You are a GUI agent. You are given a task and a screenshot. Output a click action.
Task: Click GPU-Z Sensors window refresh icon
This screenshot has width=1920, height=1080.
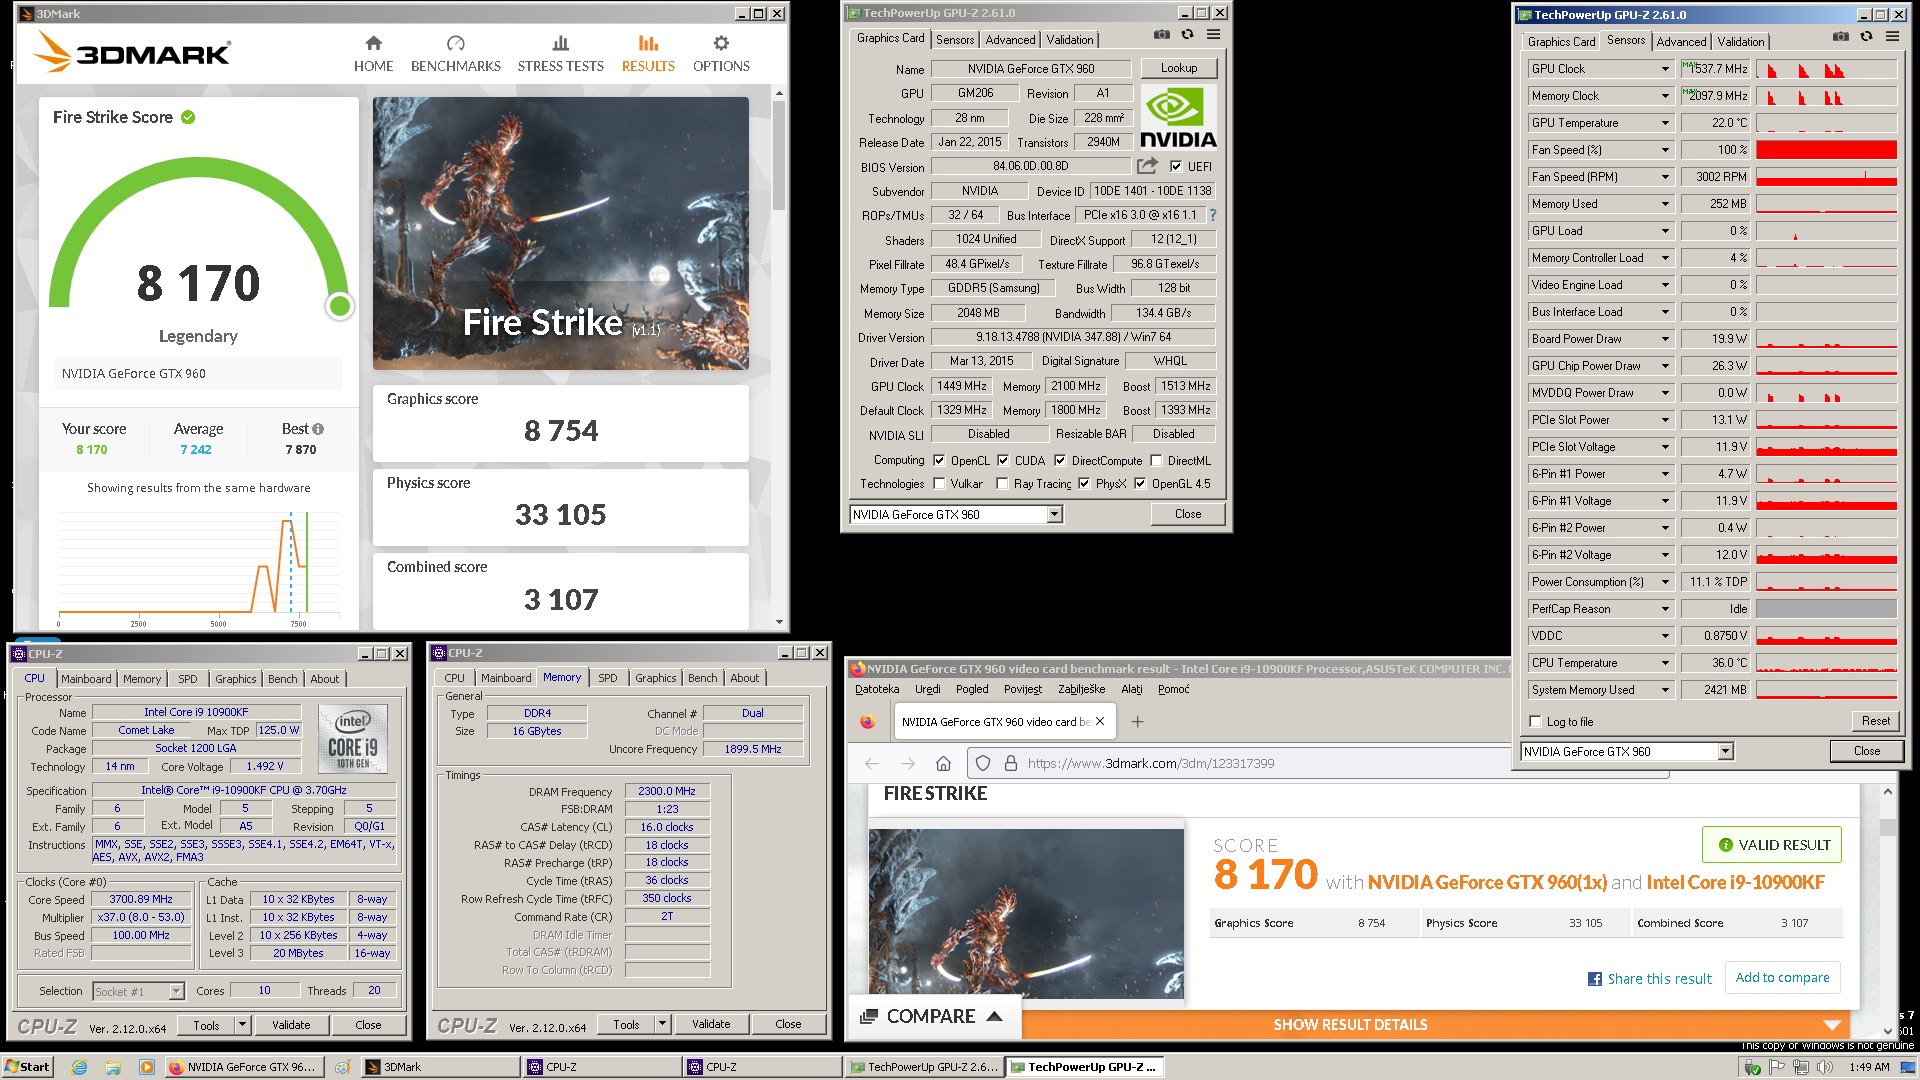coord(1866,37)
